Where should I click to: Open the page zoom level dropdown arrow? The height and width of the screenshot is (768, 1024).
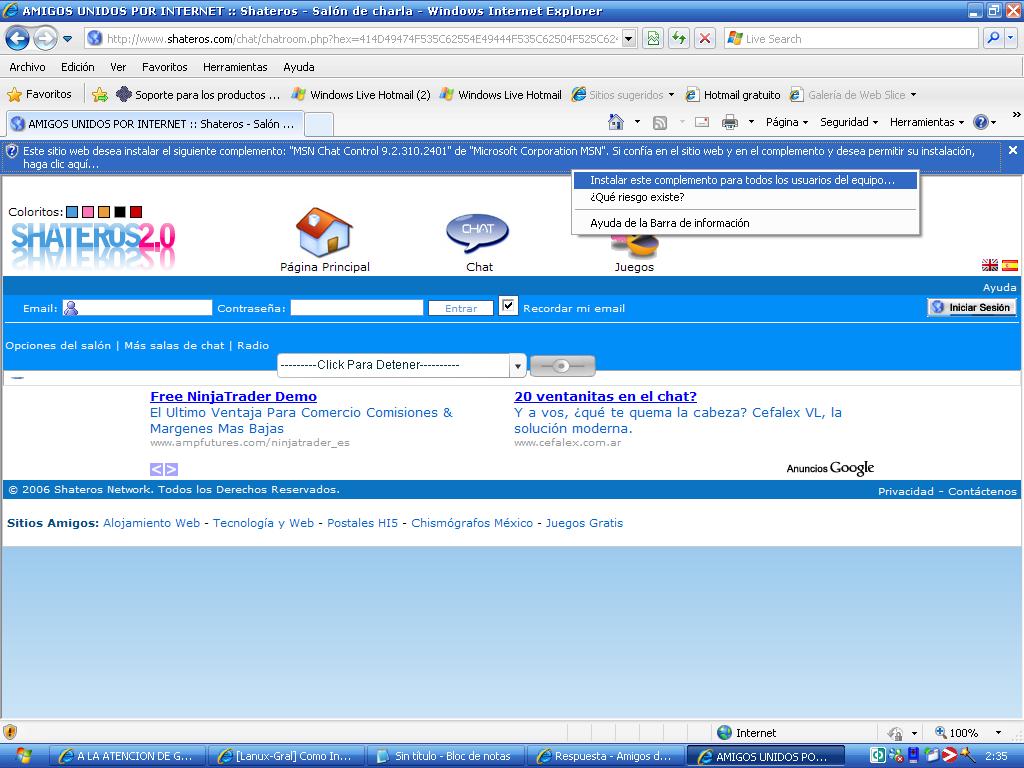998,733
